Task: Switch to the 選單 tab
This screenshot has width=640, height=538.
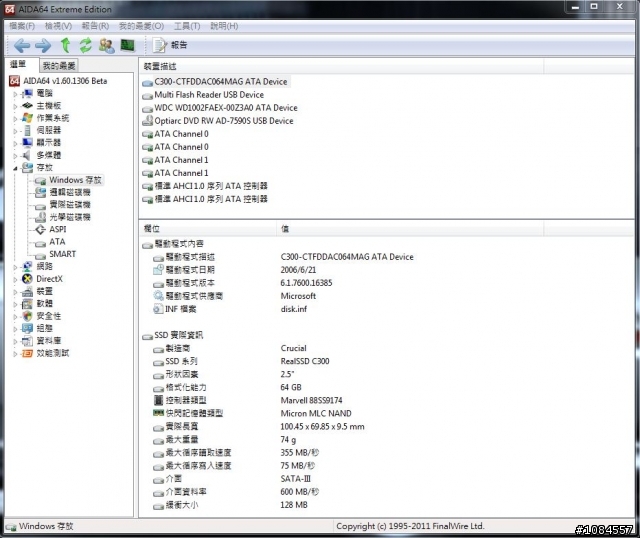Action: 18,64
